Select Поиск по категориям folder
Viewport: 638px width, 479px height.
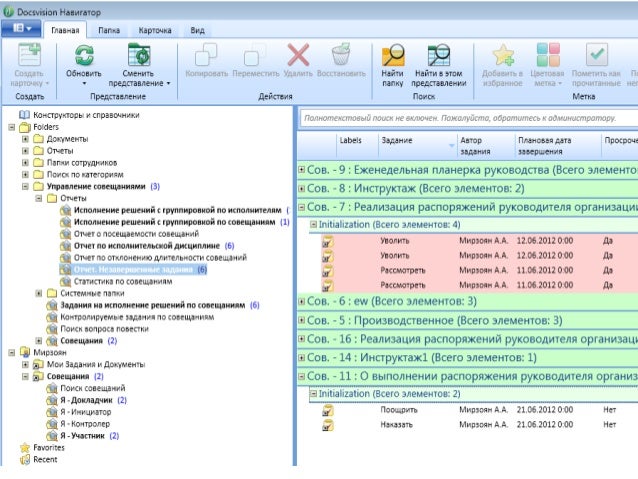pos(85,175)
